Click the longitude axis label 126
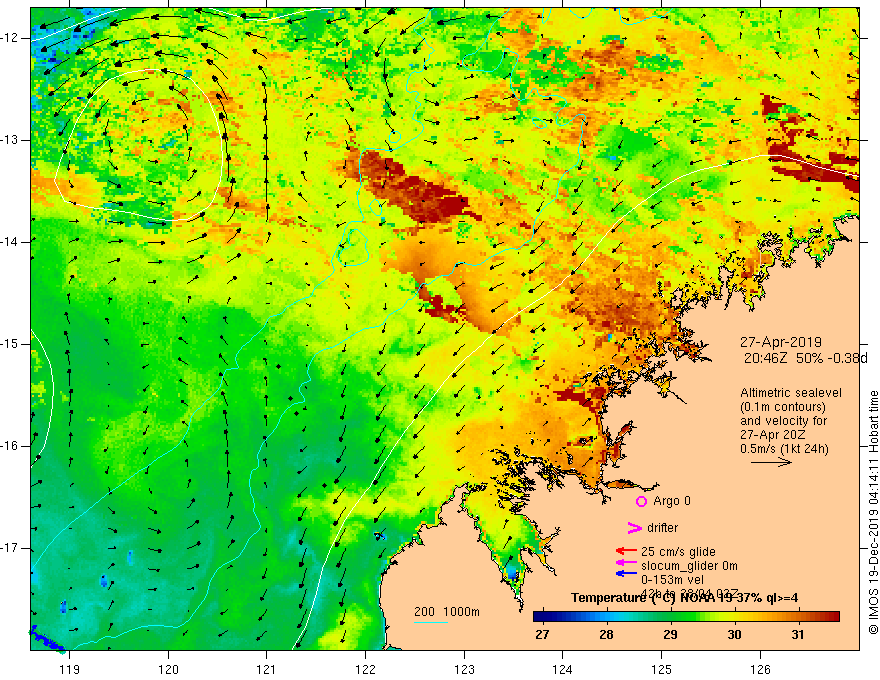The height and width of the screenshot is (680, 880). 760,669
